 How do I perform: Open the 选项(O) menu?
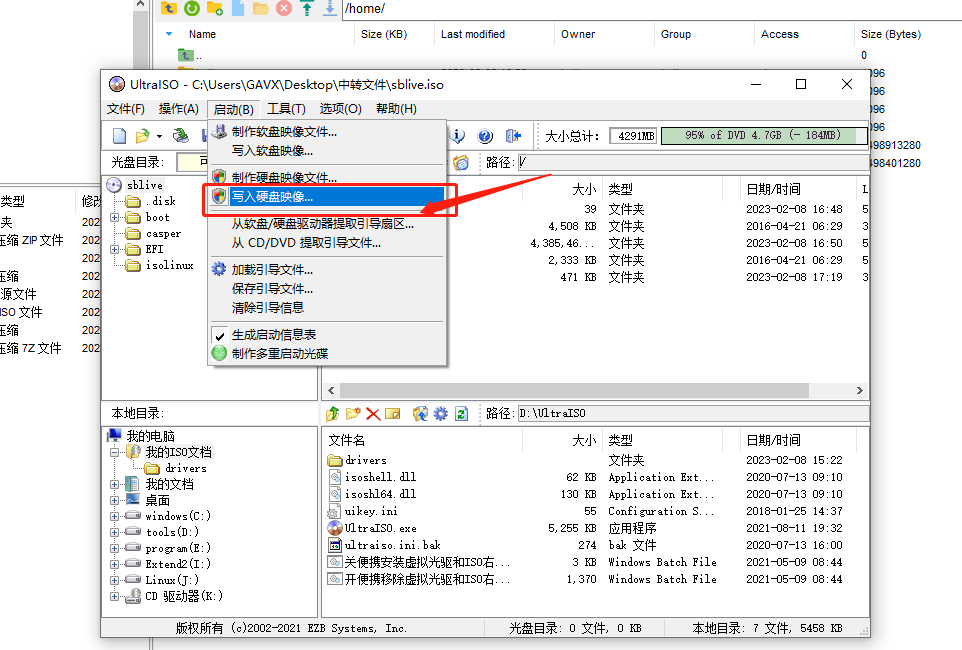click(341, 109)
